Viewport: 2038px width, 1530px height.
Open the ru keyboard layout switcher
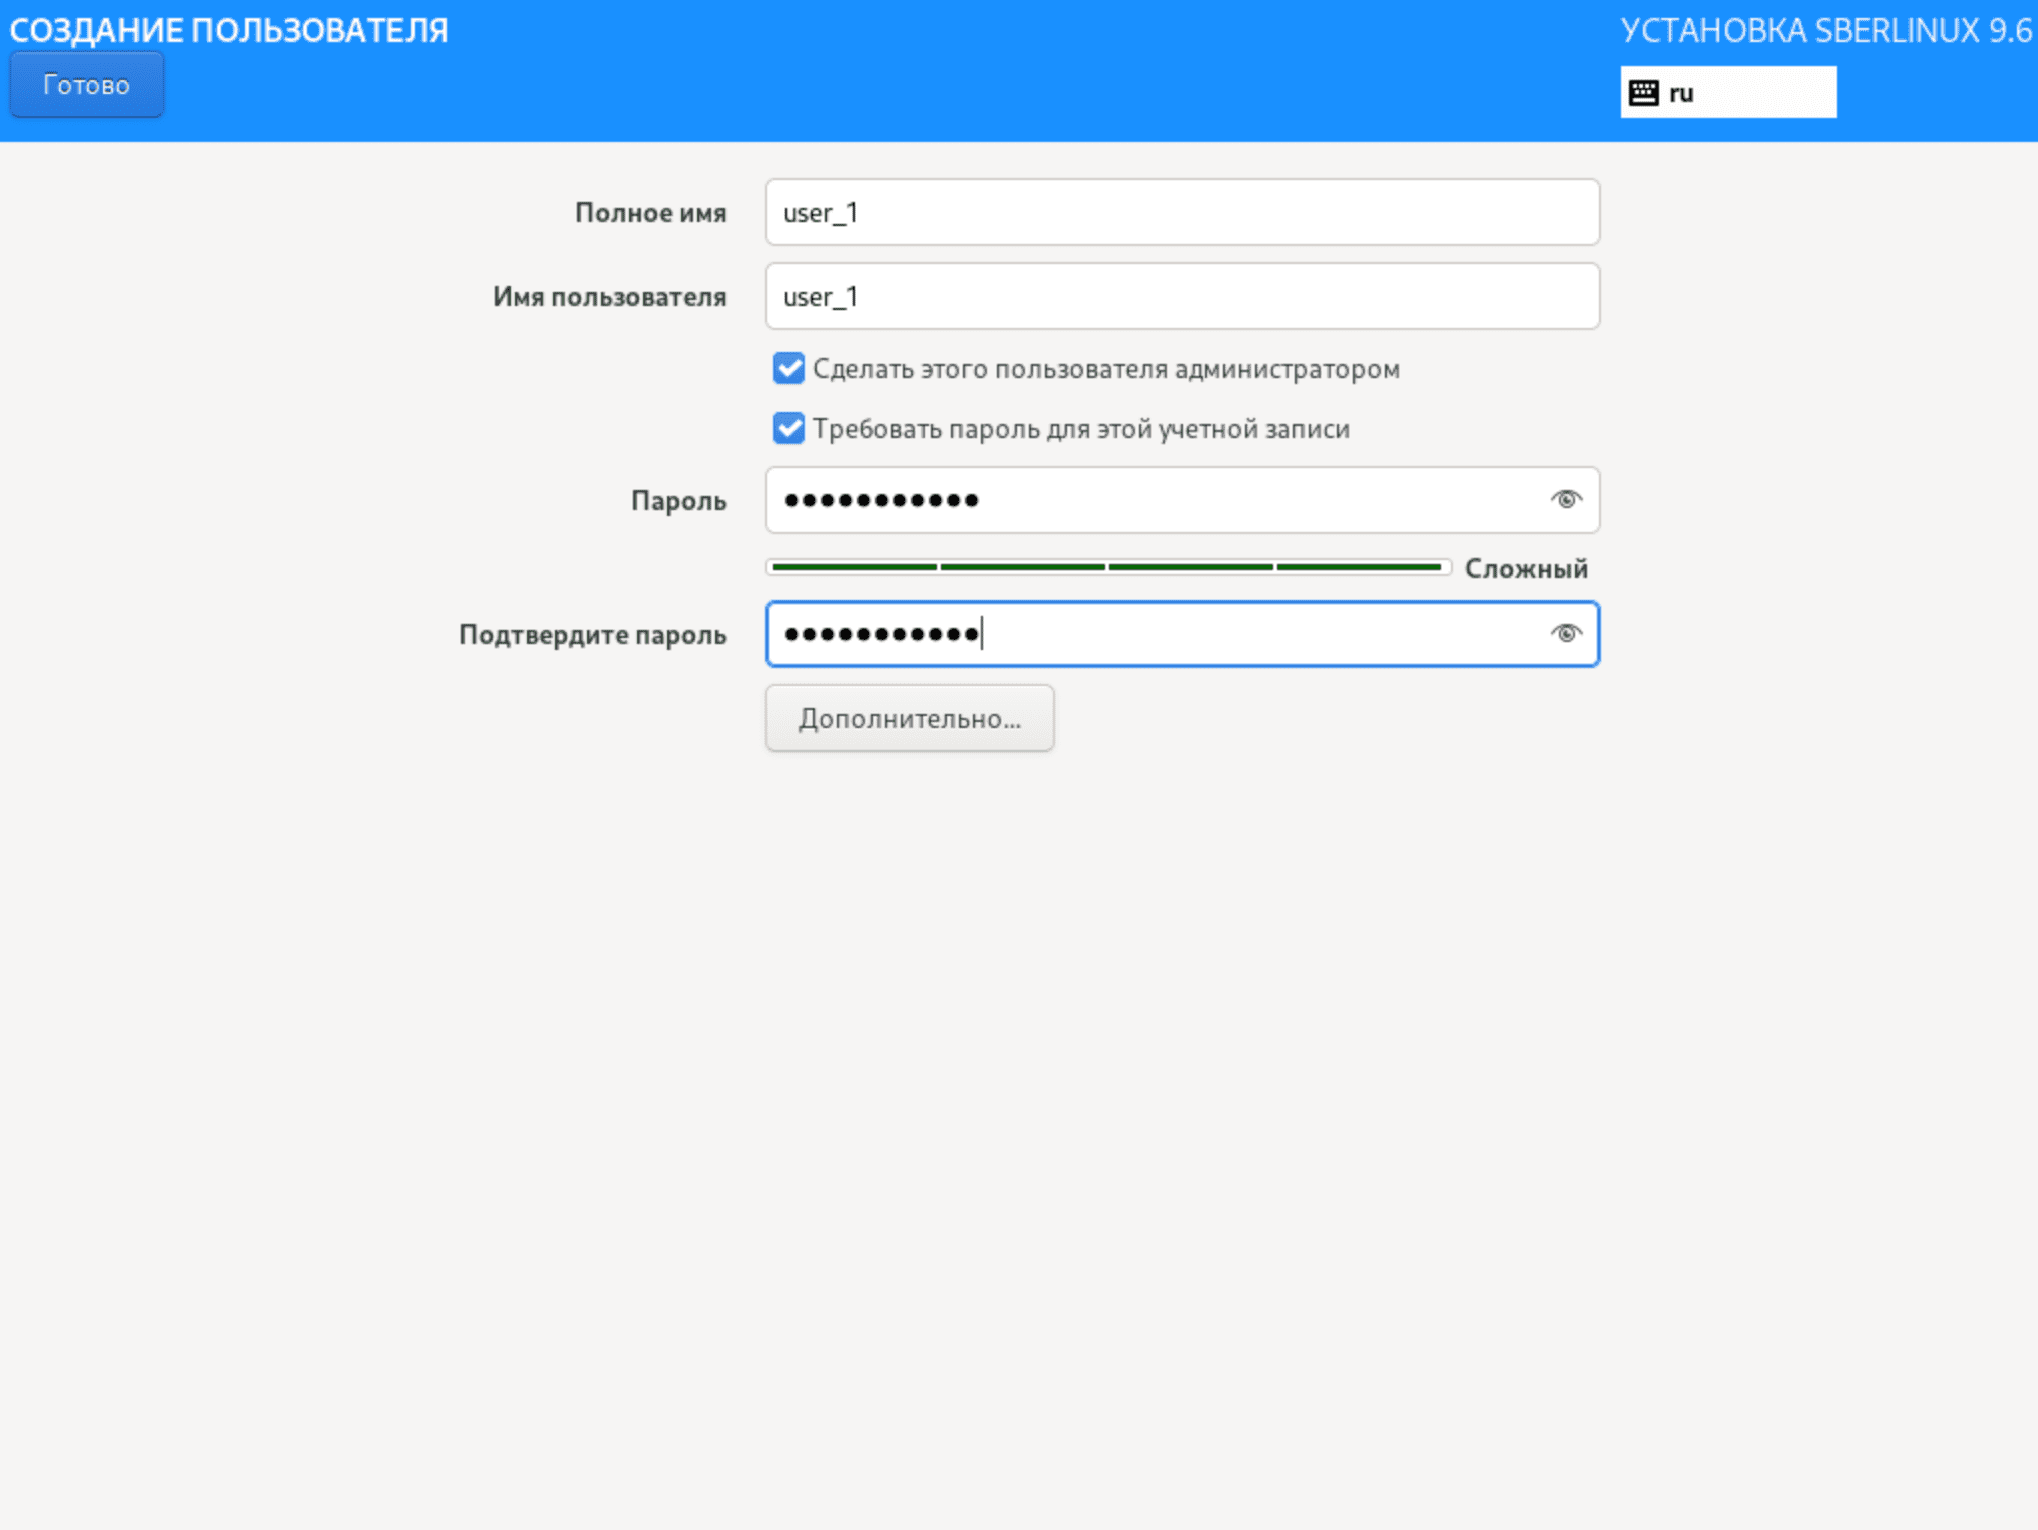point(1727,93)
